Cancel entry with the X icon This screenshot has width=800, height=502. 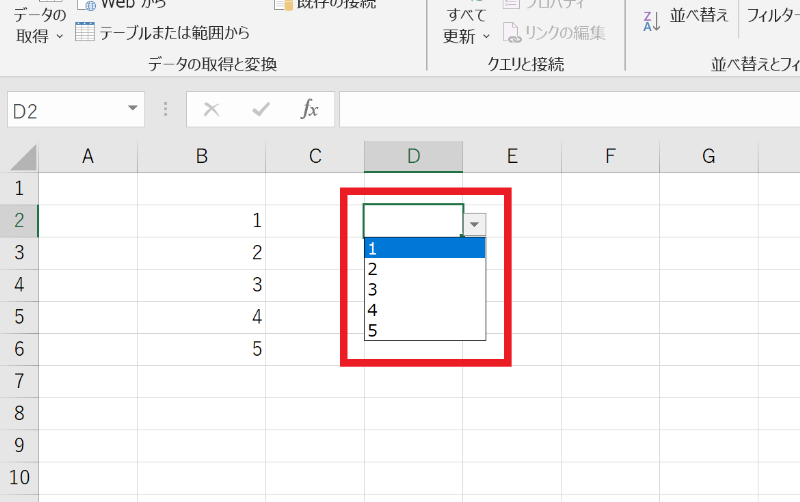pos(211,109)
